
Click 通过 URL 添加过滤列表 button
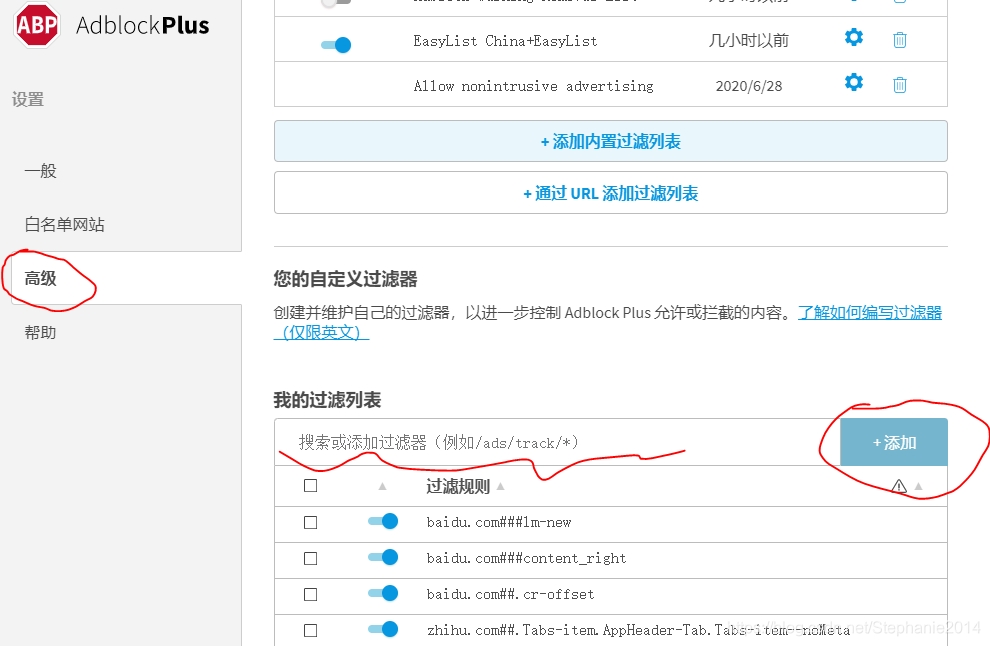click(x=611, y=193)
